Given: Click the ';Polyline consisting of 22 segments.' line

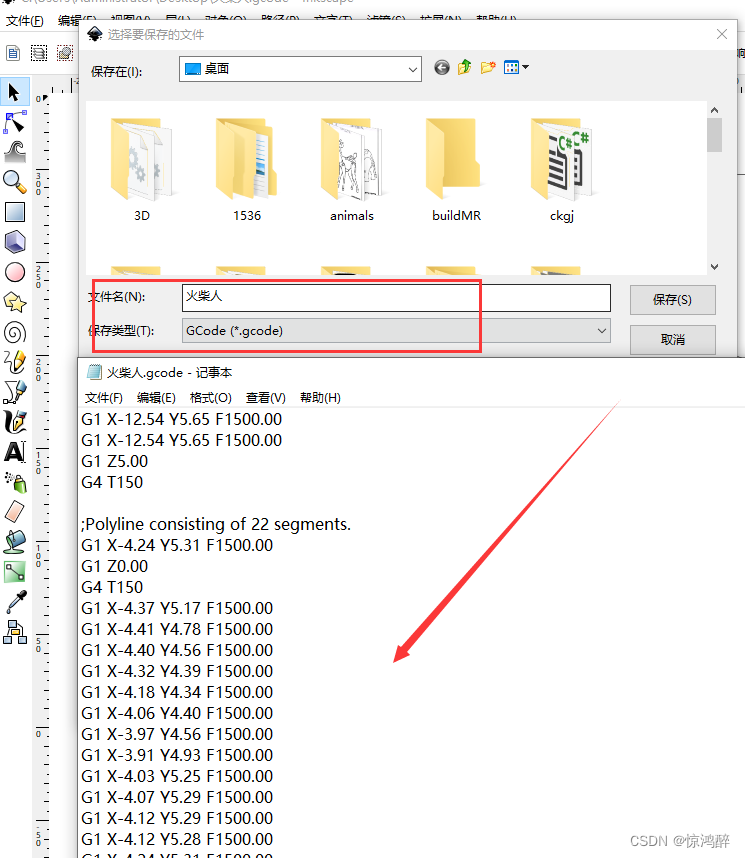Looking at the screenshot, I should pyautogui.click(x=216, y=524).
